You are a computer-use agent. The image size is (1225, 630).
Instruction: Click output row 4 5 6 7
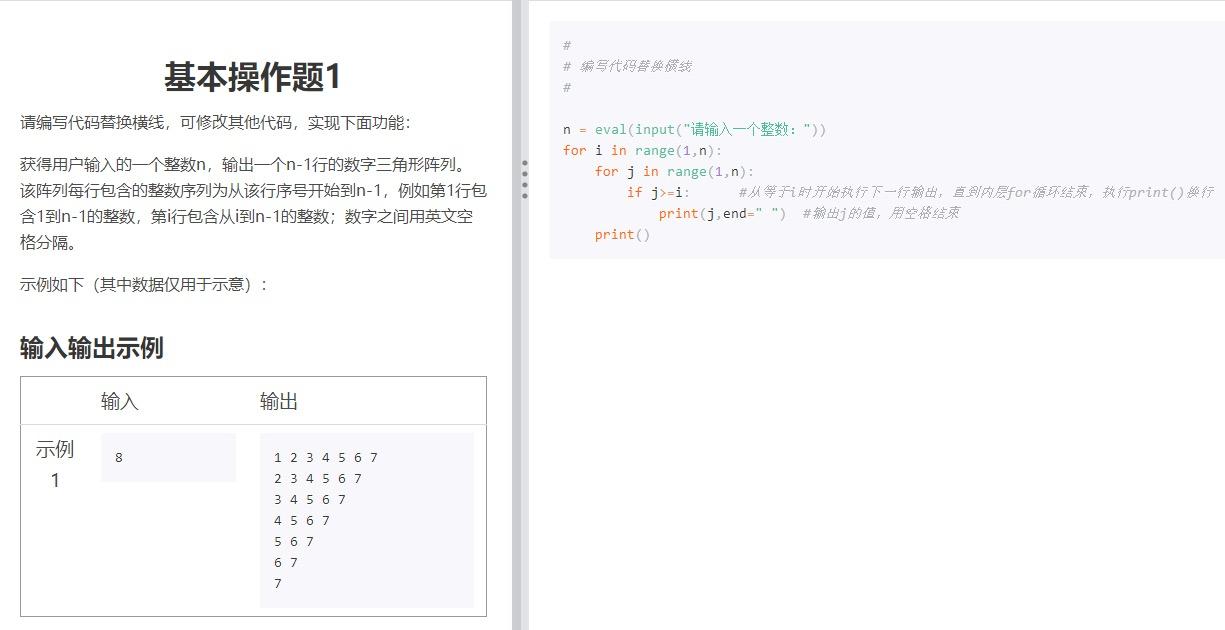coord(302,521)
